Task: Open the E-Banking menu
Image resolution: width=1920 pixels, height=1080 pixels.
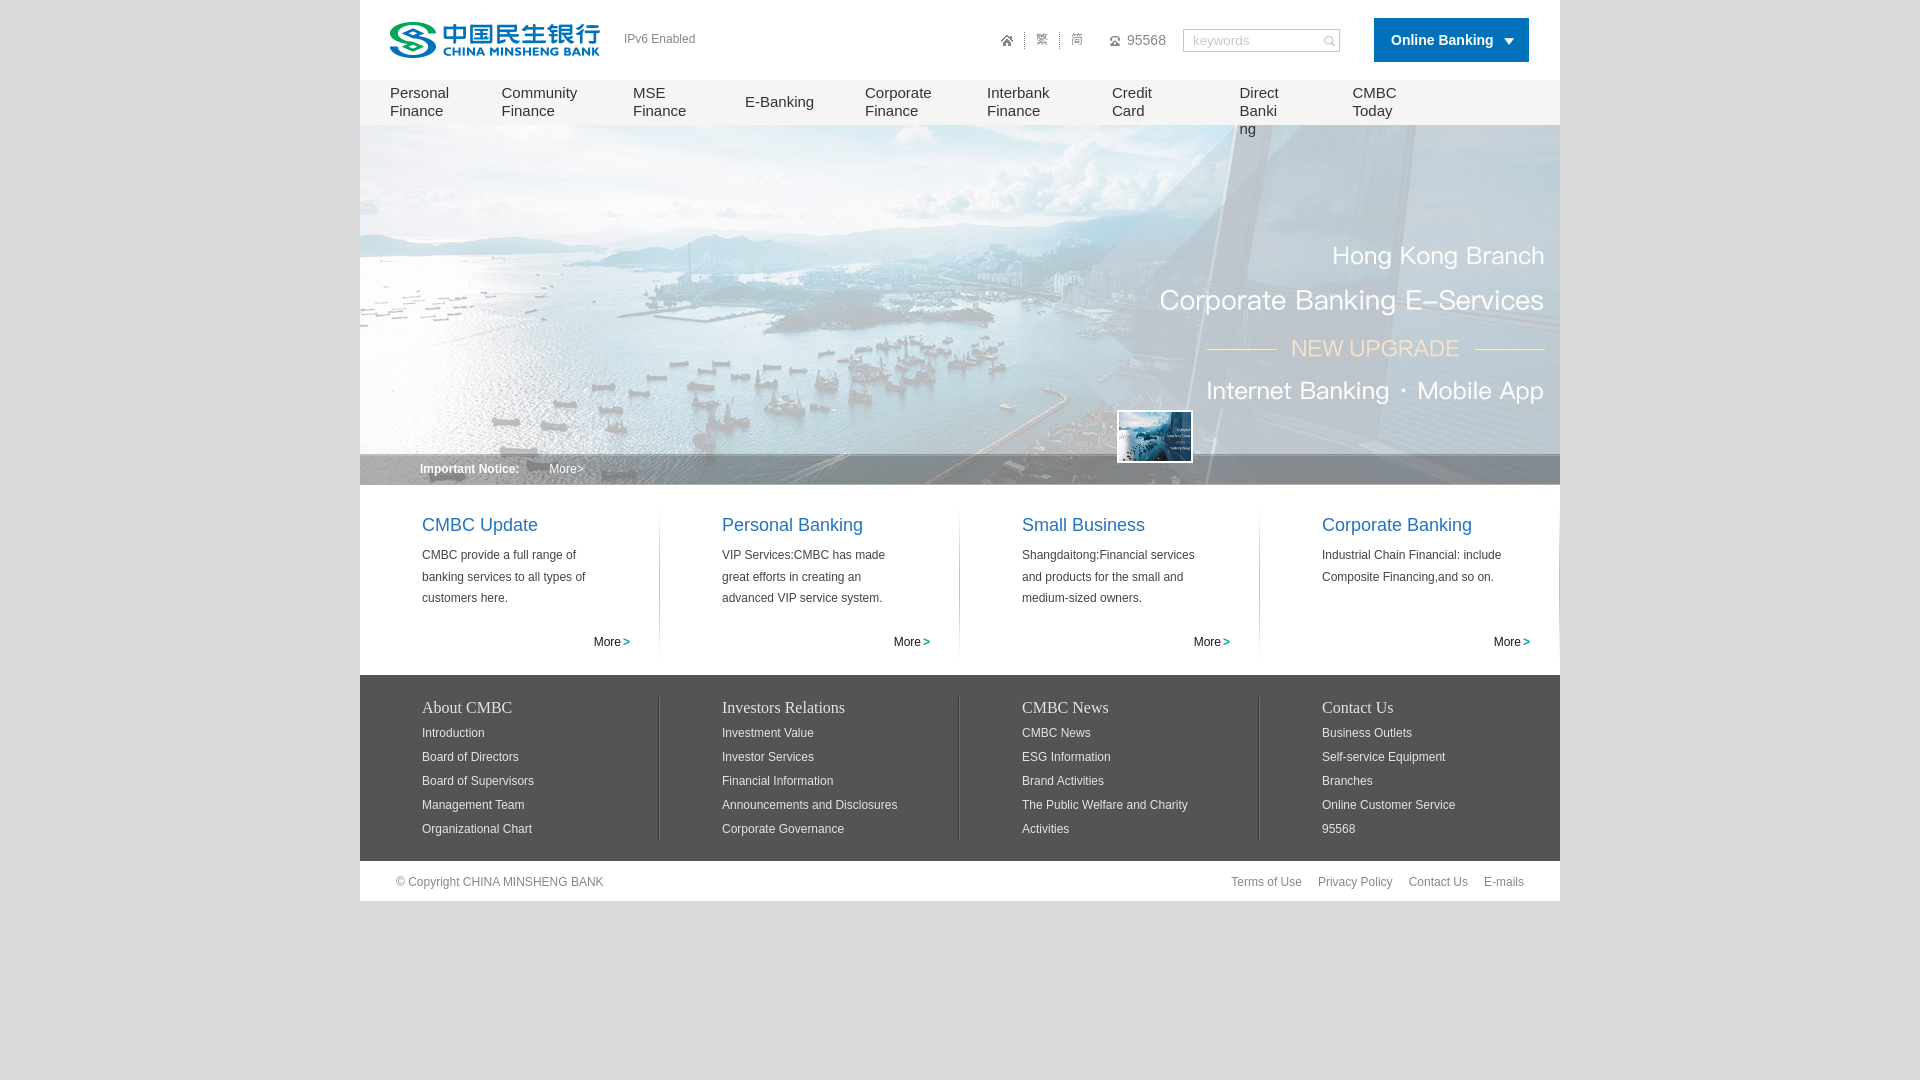Action: click(779, 102)
